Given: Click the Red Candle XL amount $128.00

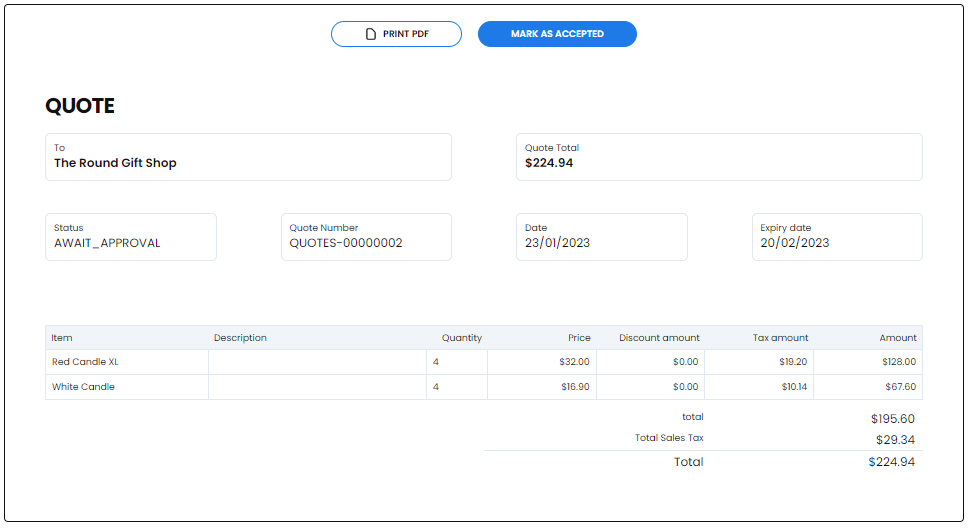Looking at the screenshot, I should [x=899, y=362].
